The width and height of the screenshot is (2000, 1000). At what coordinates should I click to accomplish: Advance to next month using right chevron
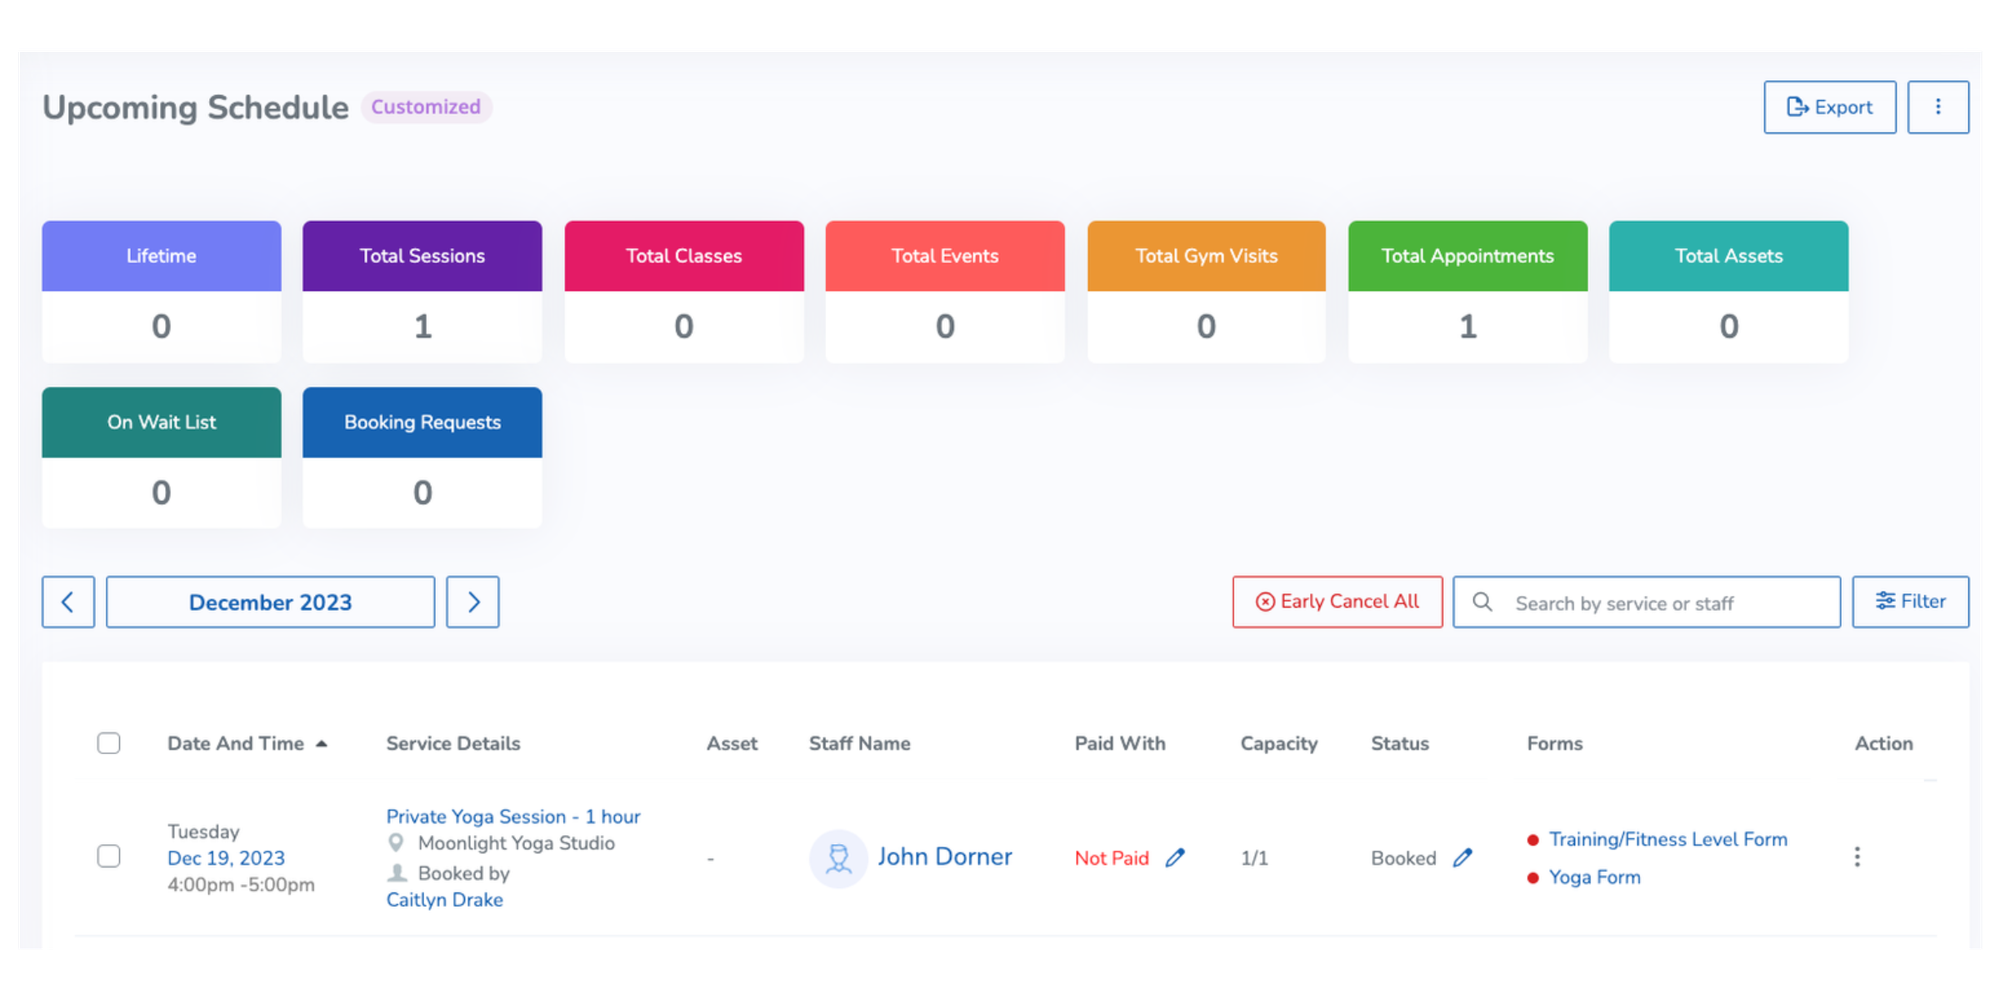(x=472, y=601)
